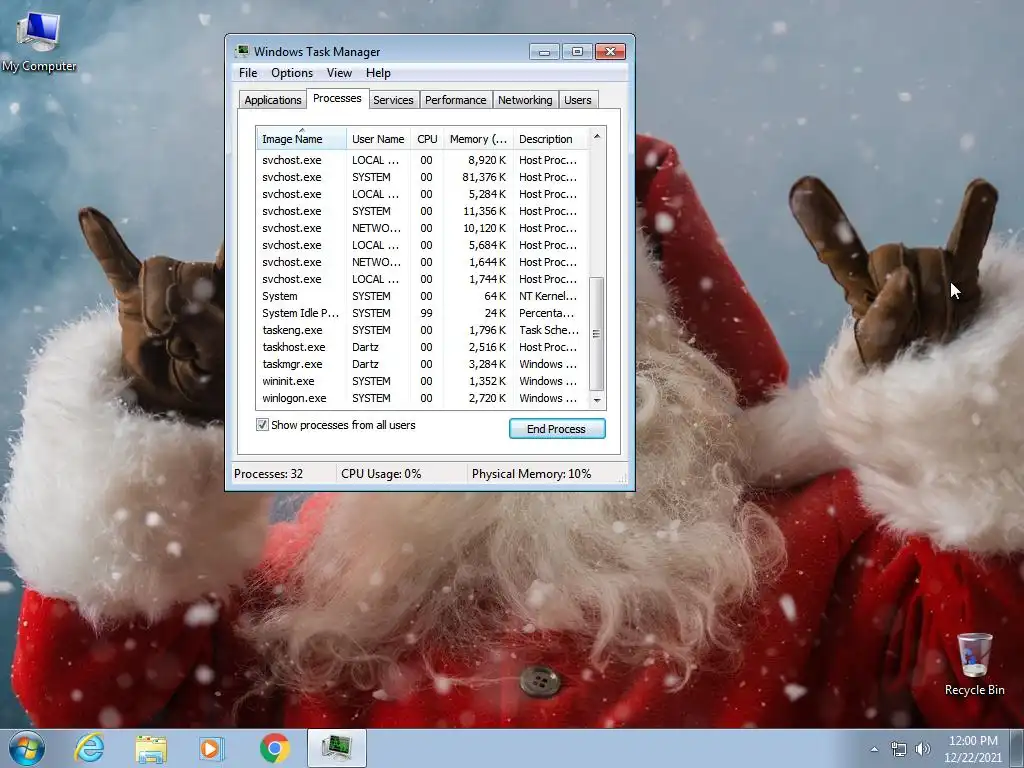Select the svchost.exe row using 5,684 K
Screen dimensions: 1024x768
[x=422, y=245]
